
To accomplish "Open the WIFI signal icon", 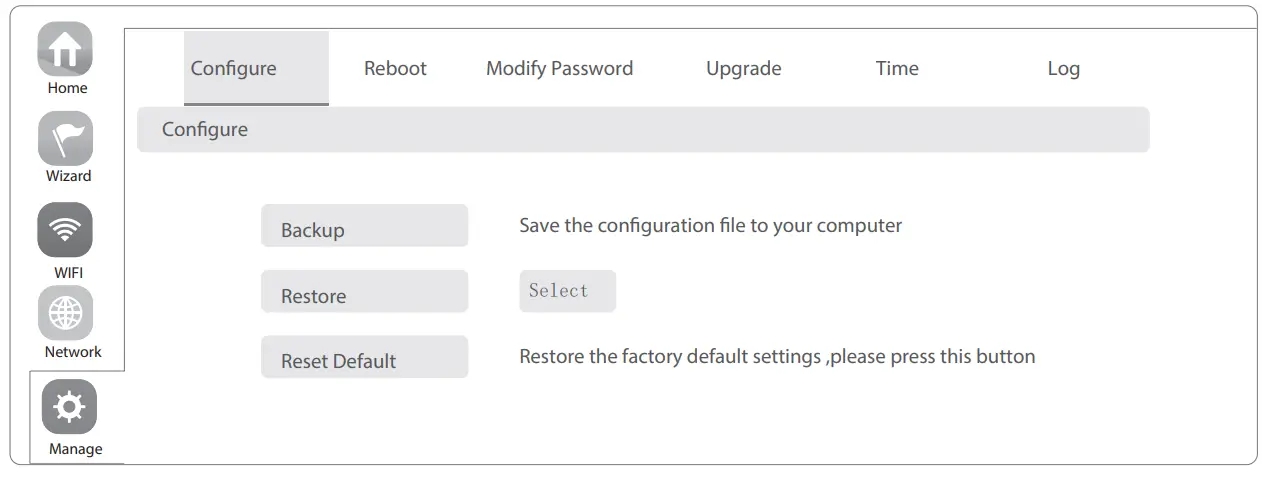I will [x=65, y=230].
